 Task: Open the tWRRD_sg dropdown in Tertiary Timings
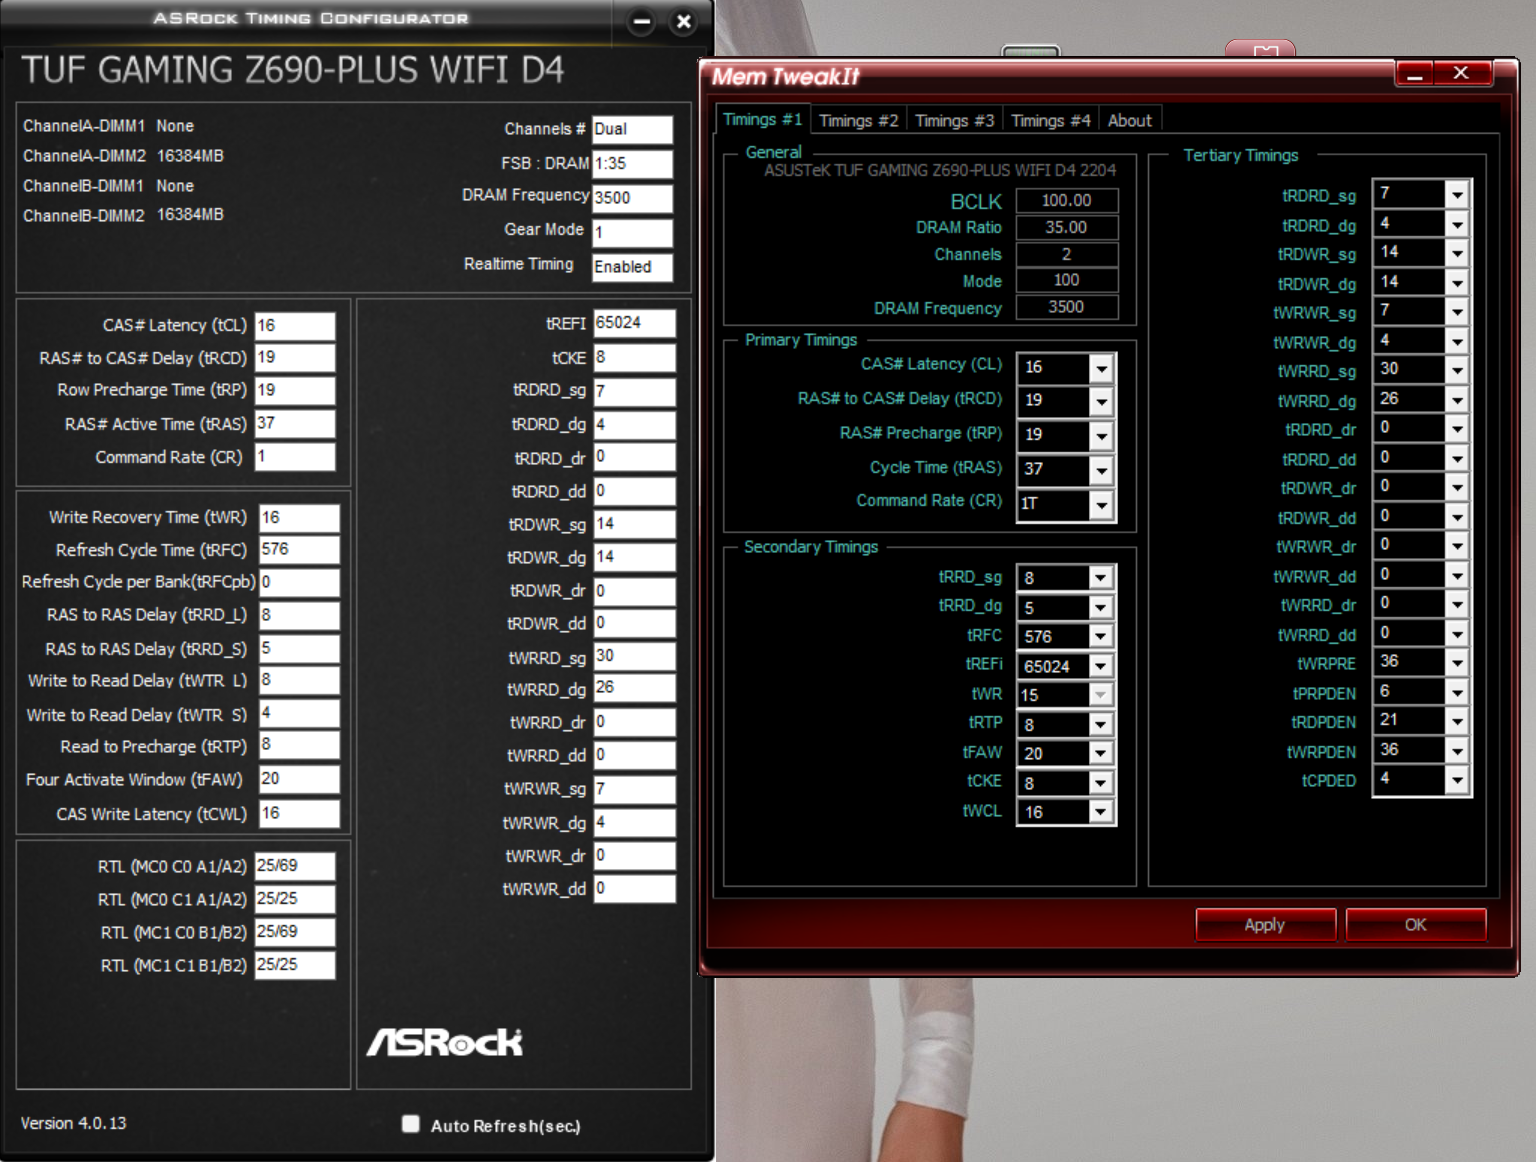click(1457, 370)
